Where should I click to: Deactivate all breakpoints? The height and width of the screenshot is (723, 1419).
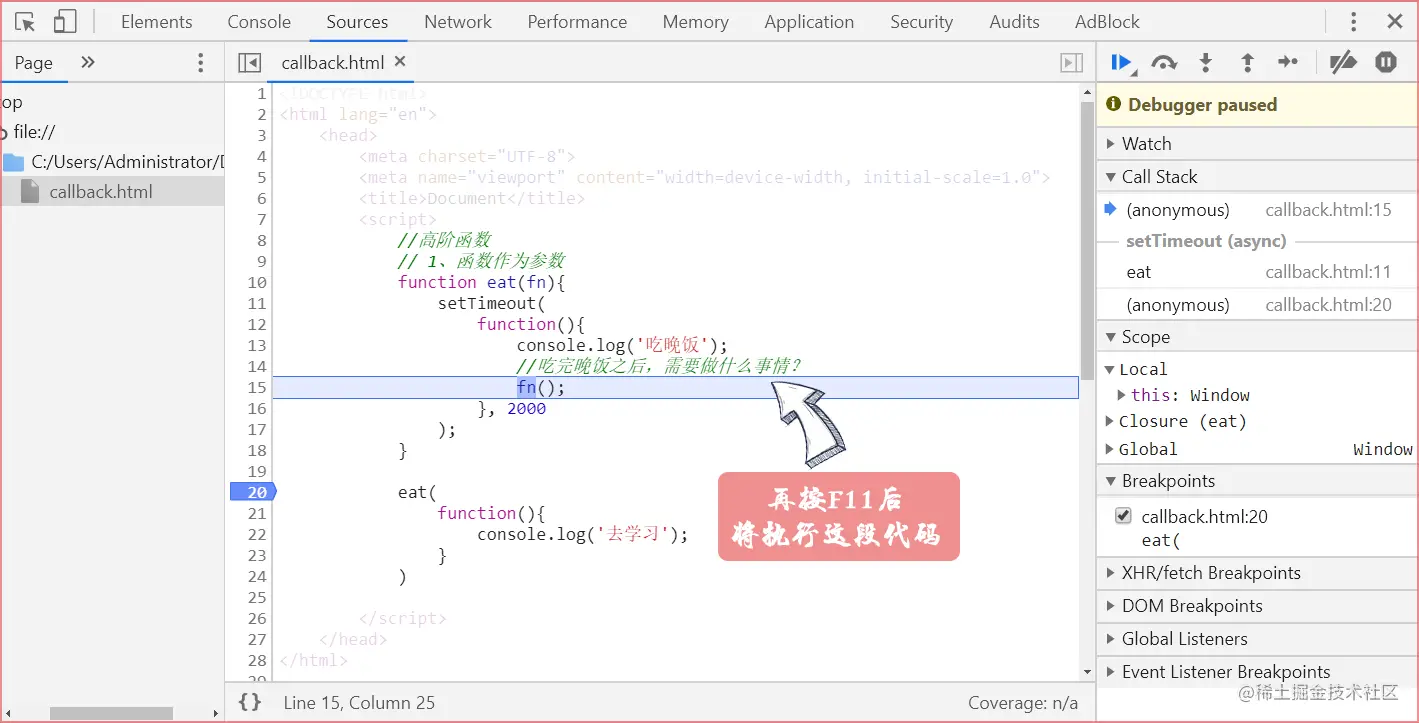coord(1342,62)
